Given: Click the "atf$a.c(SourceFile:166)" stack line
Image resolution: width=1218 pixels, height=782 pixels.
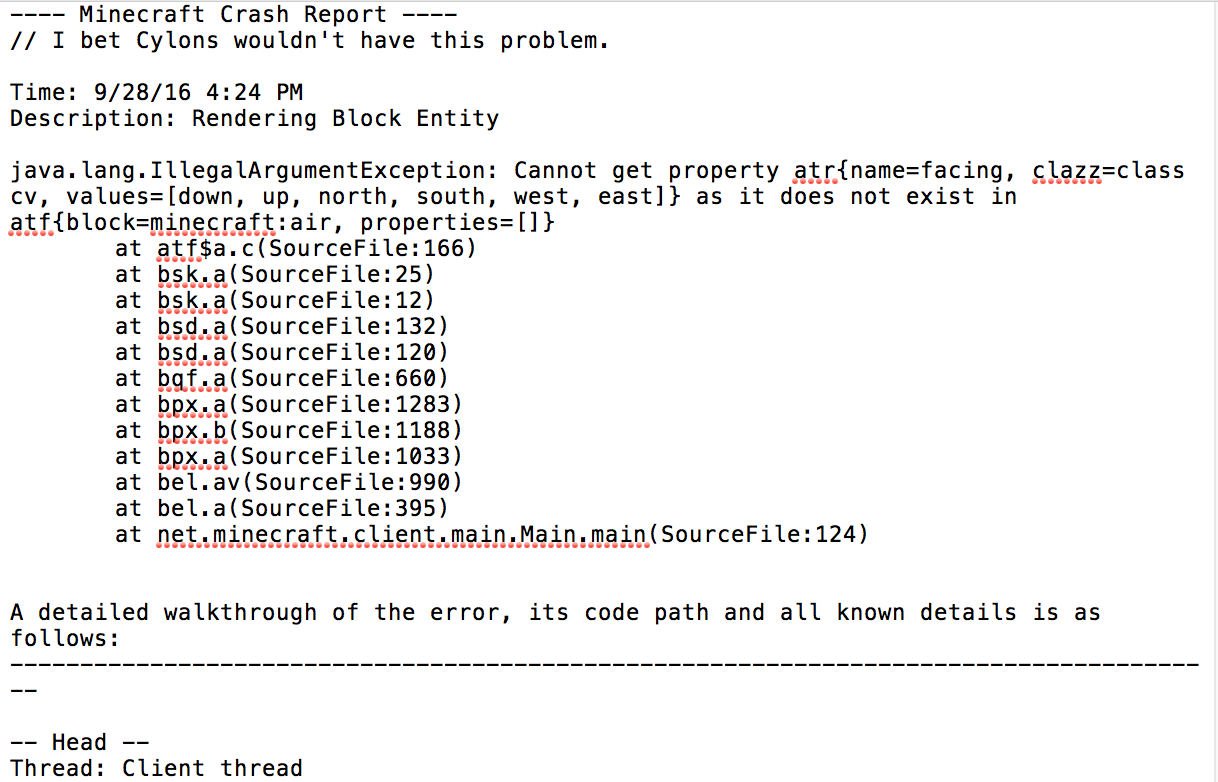Looking at the screenshot, I should (x=316, y=248).
